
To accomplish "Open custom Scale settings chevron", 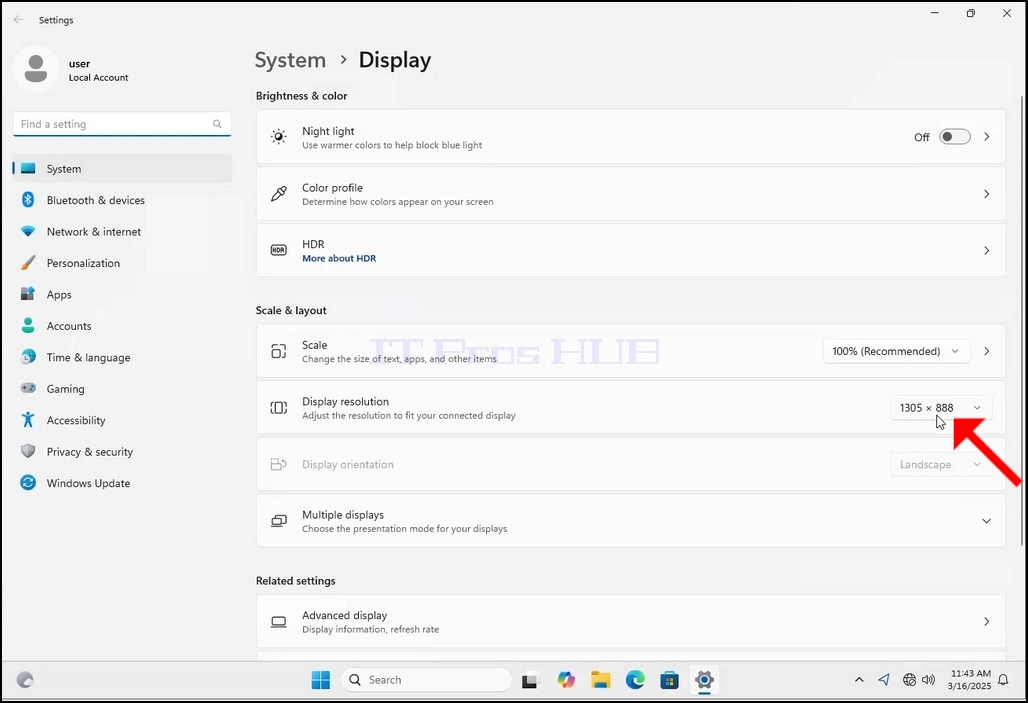I will point(986,352).
